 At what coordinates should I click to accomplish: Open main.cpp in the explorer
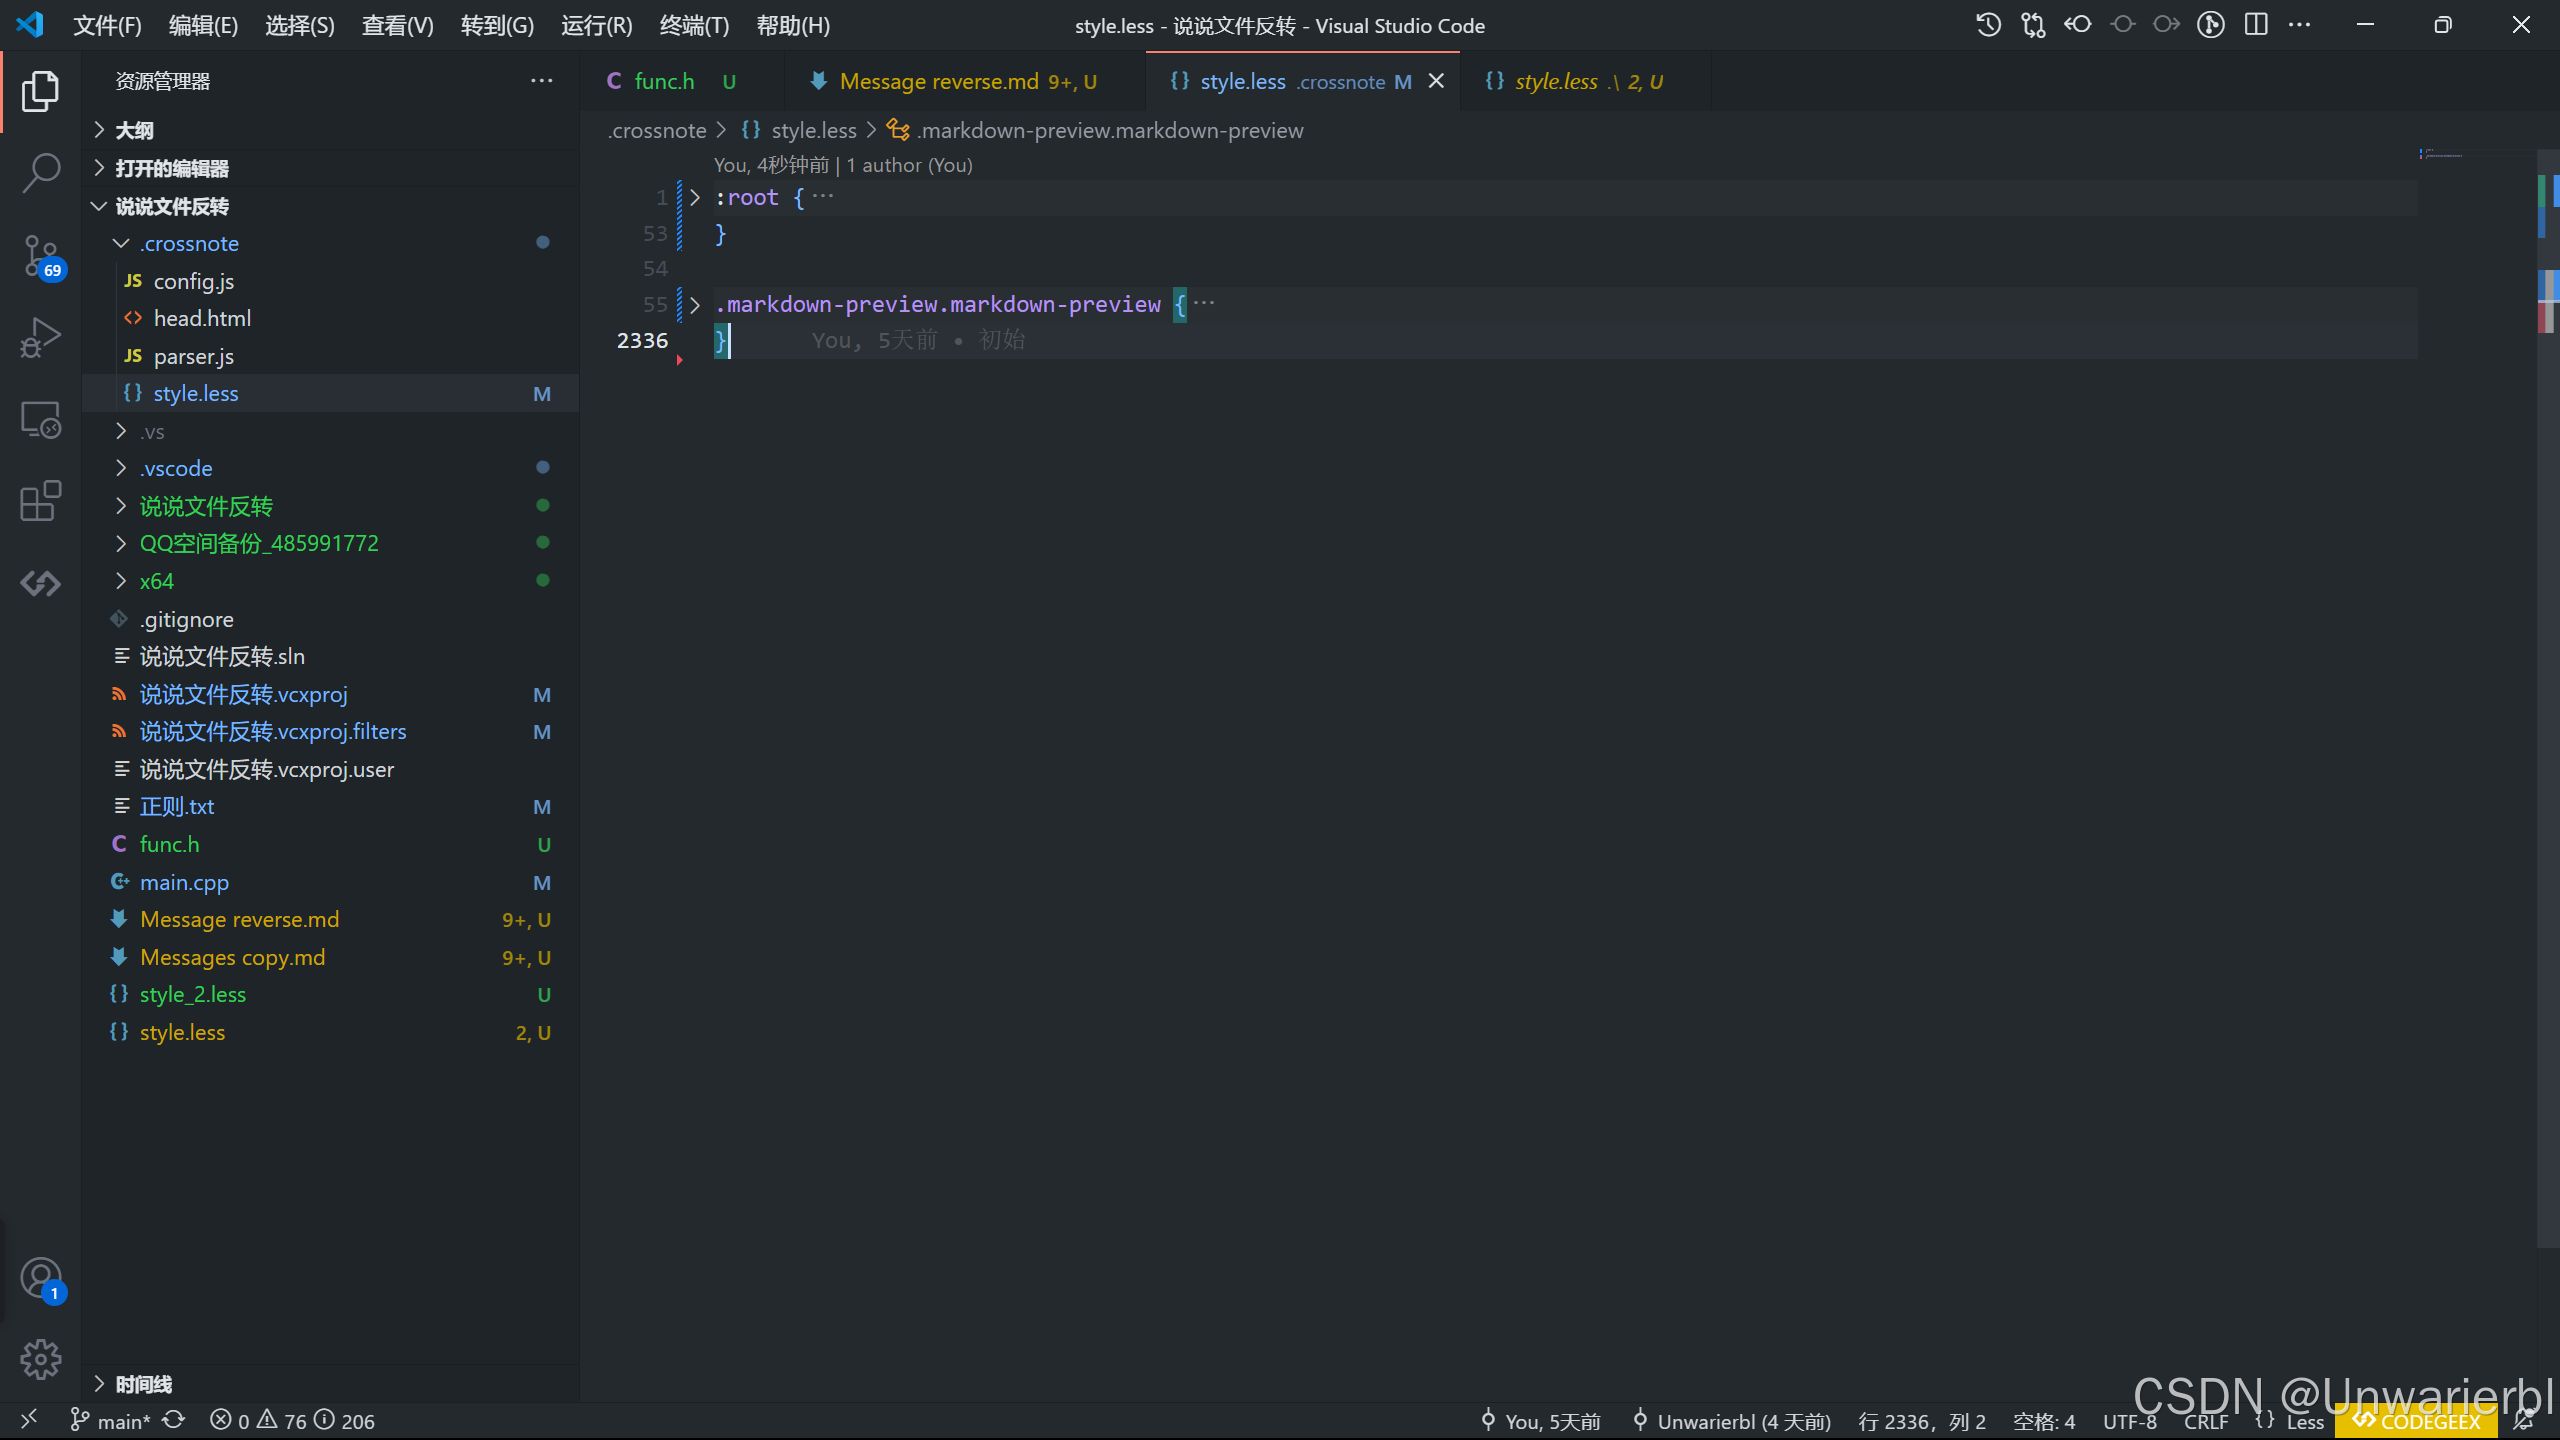[184, 882]
